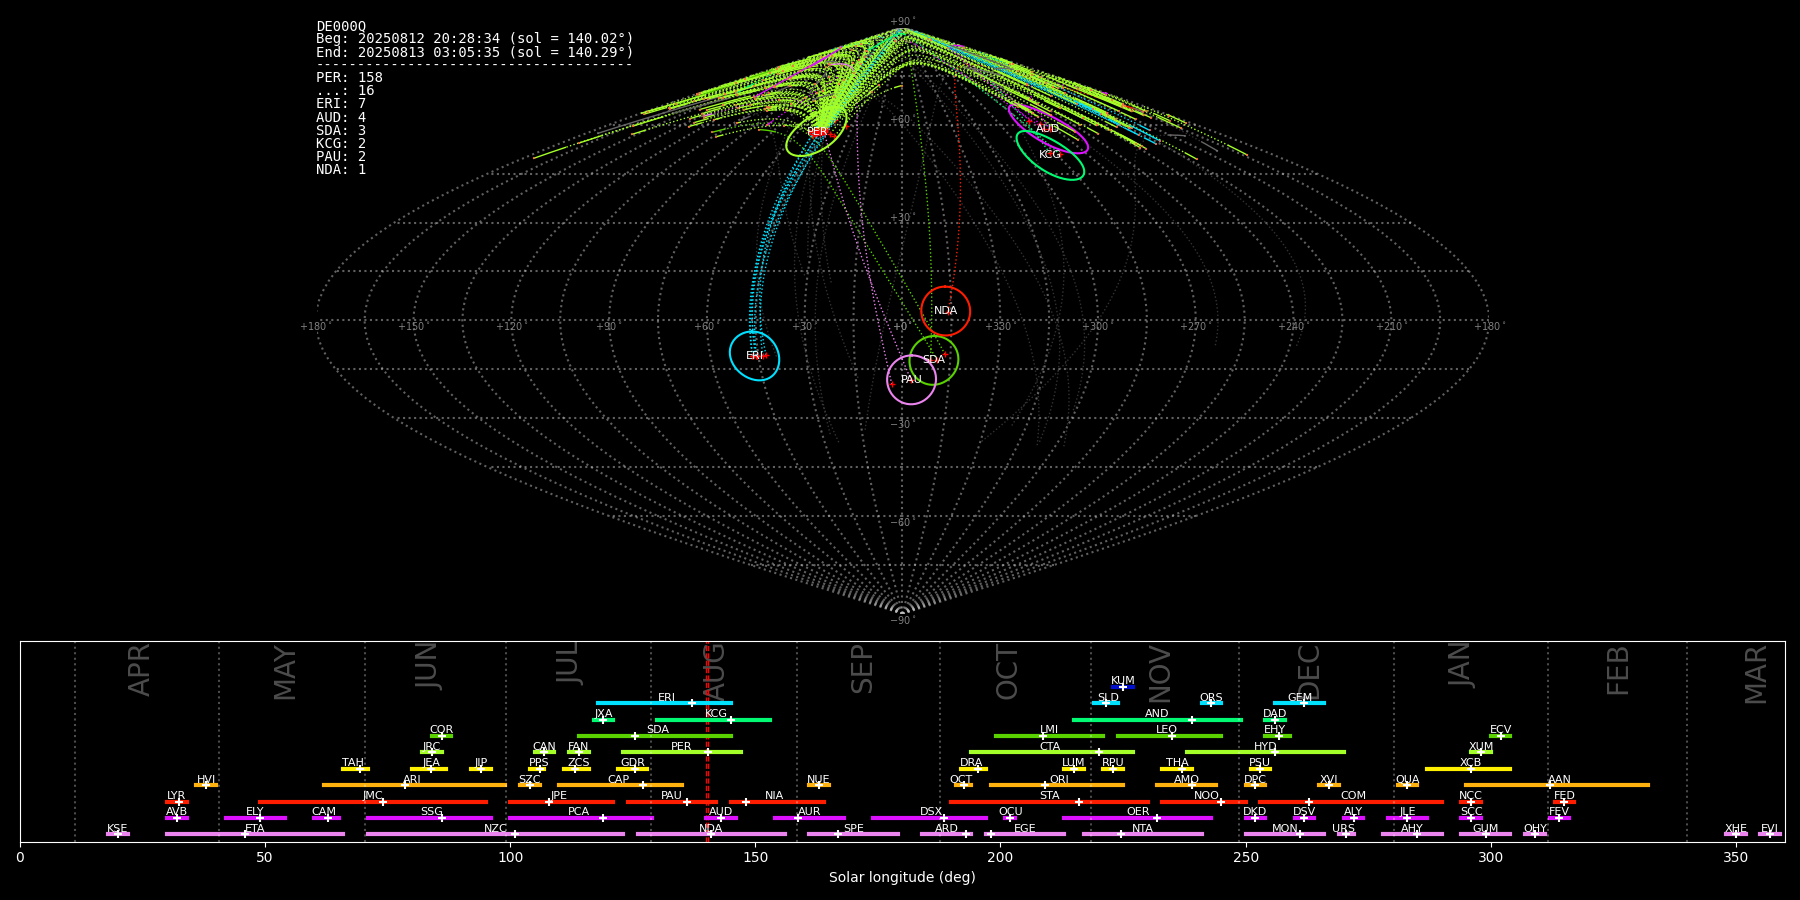The height and width of the screenshot is (900, 1800).
Task: Click the red COM shower bar
Action: (x=1352, y=801)
